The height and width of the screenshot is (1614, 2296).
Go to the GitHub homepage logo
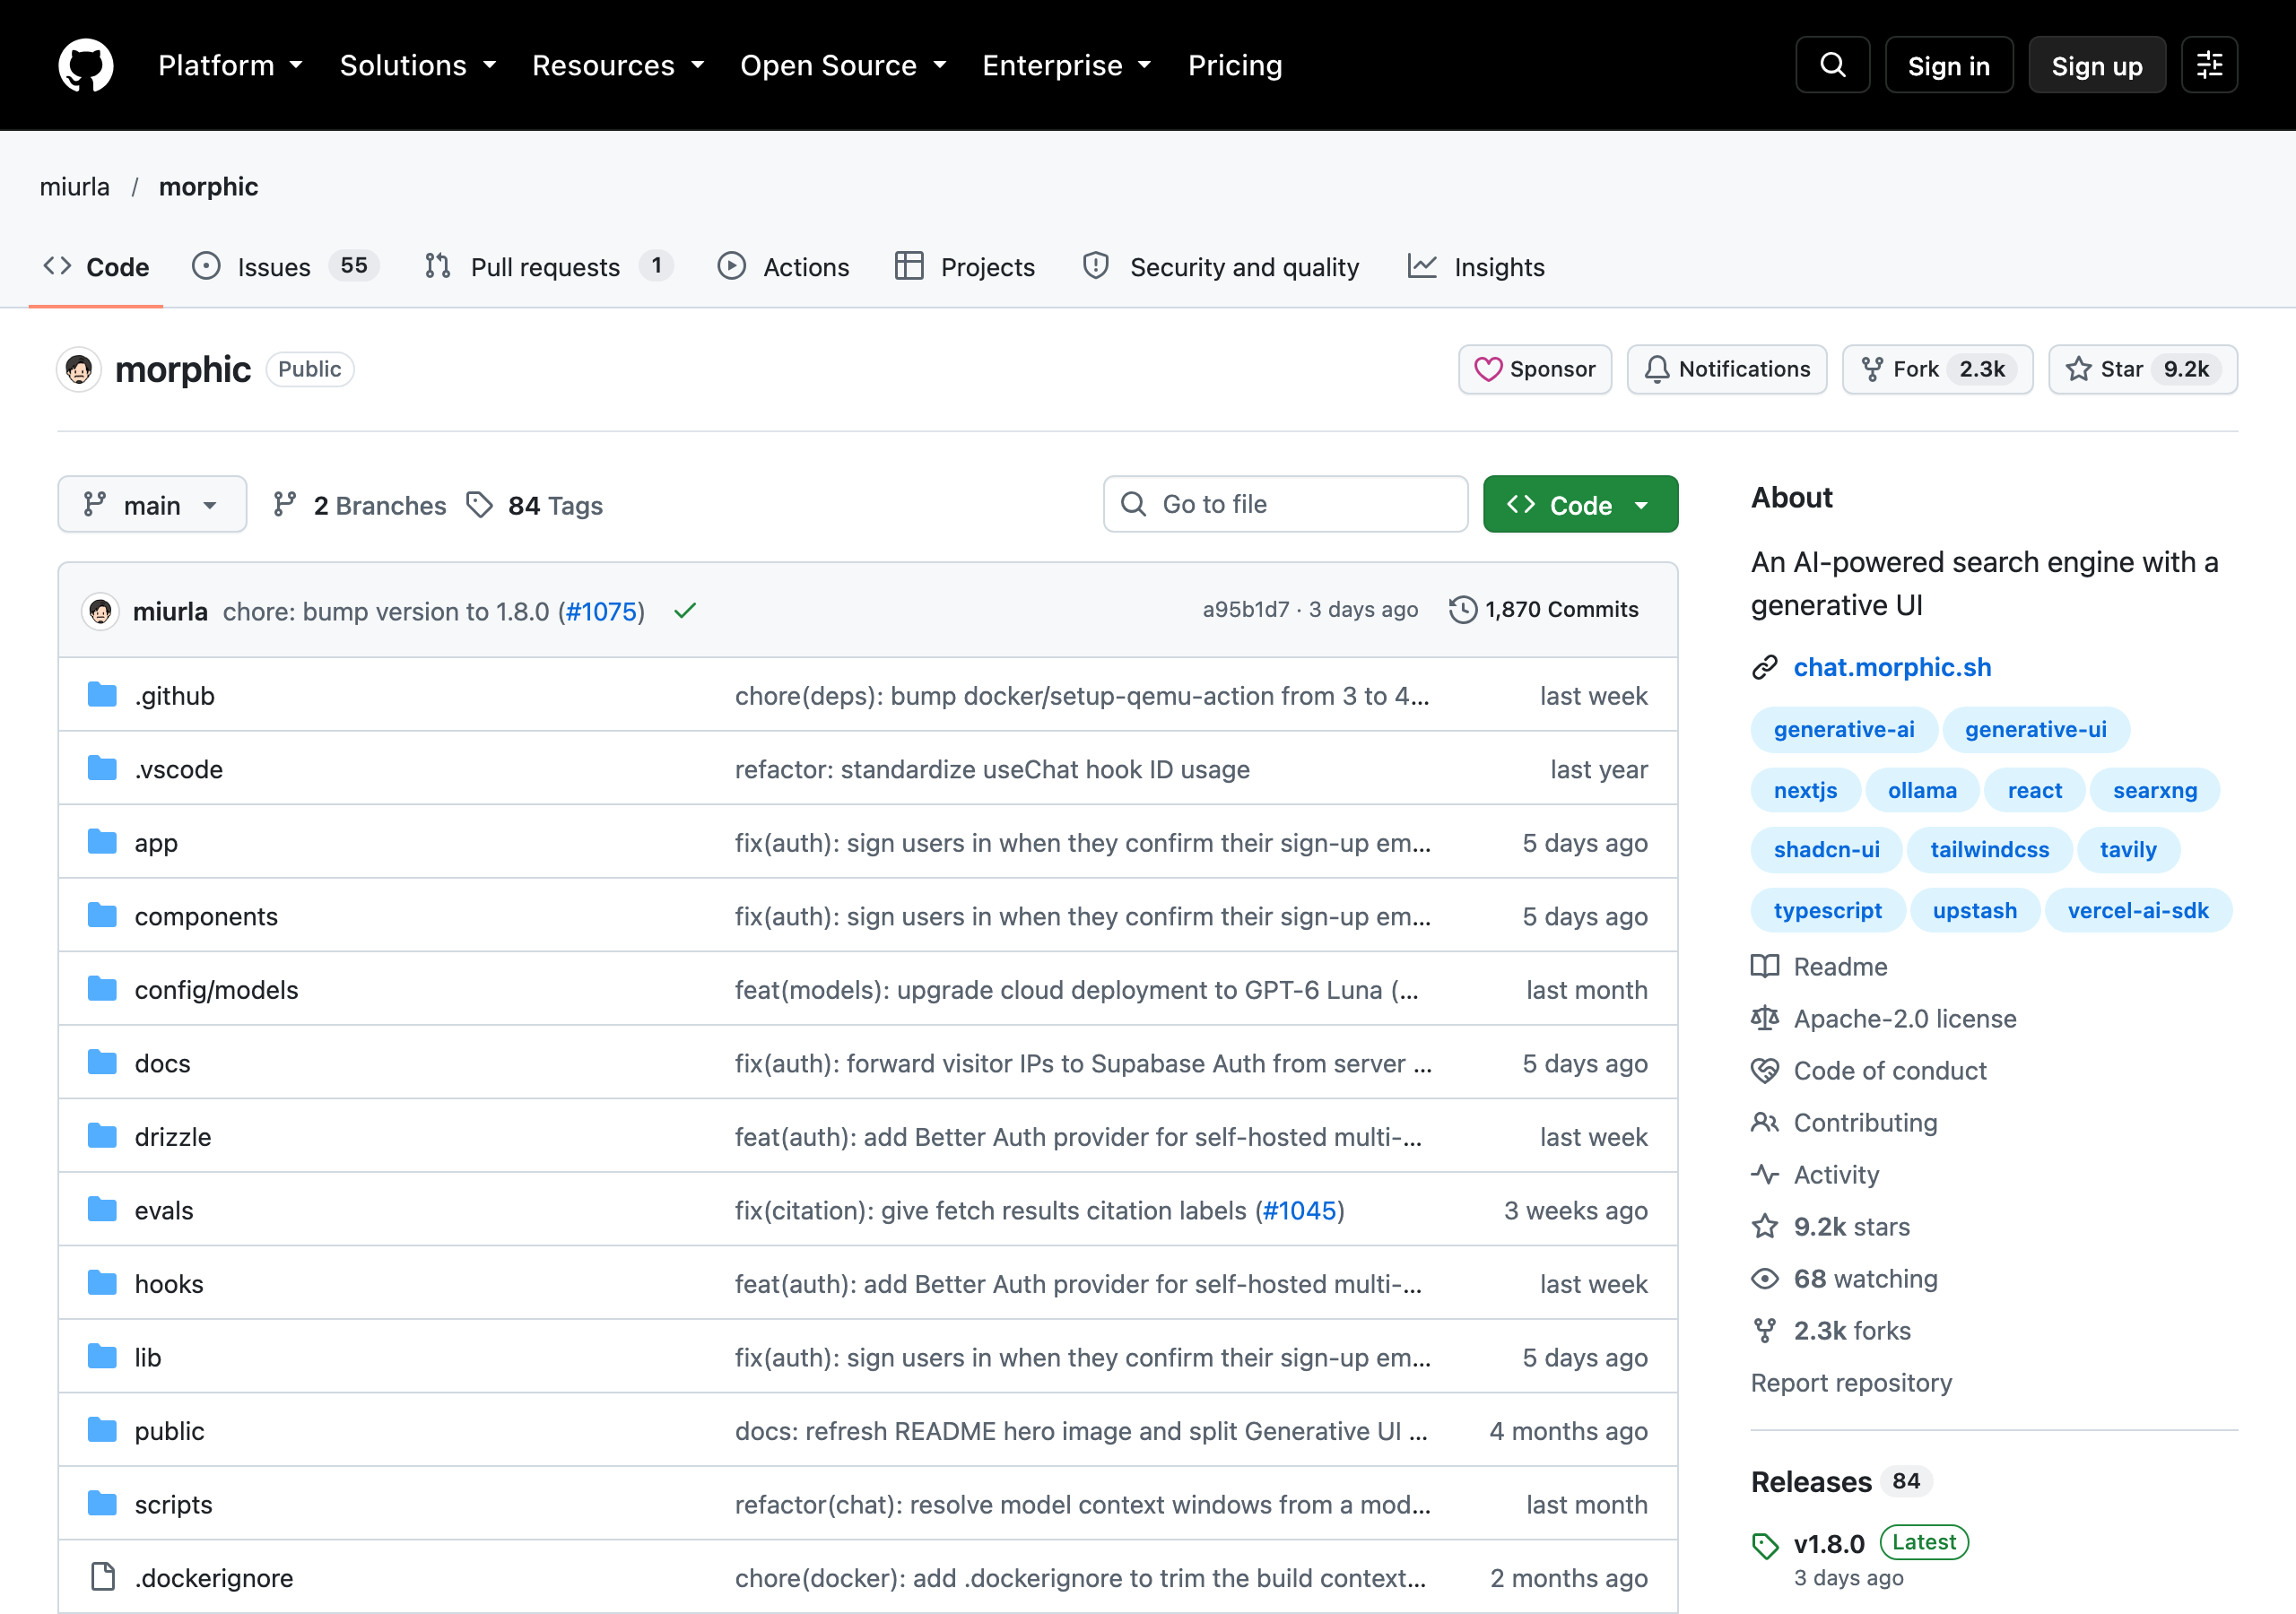[86, 65]
